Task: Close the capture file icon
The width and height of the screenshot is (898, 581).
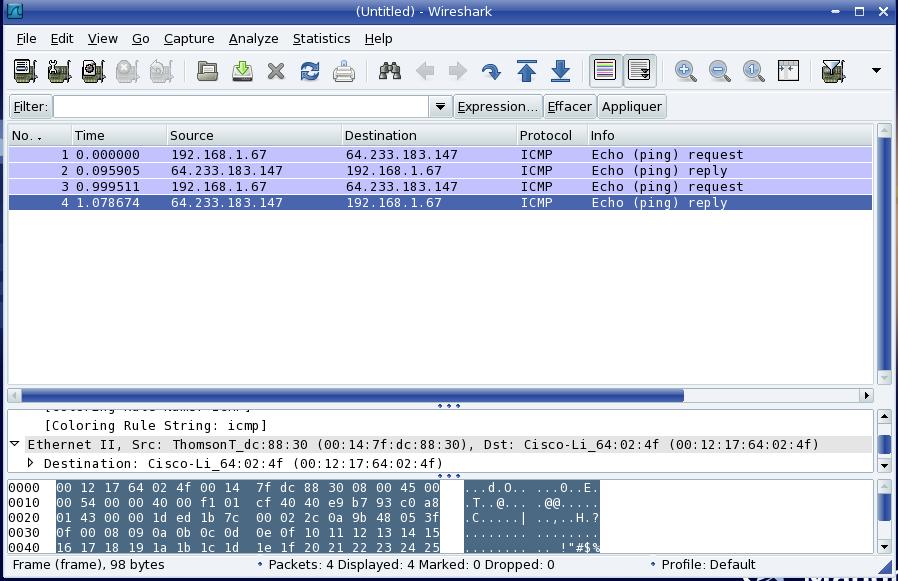Action: [276, 71]
